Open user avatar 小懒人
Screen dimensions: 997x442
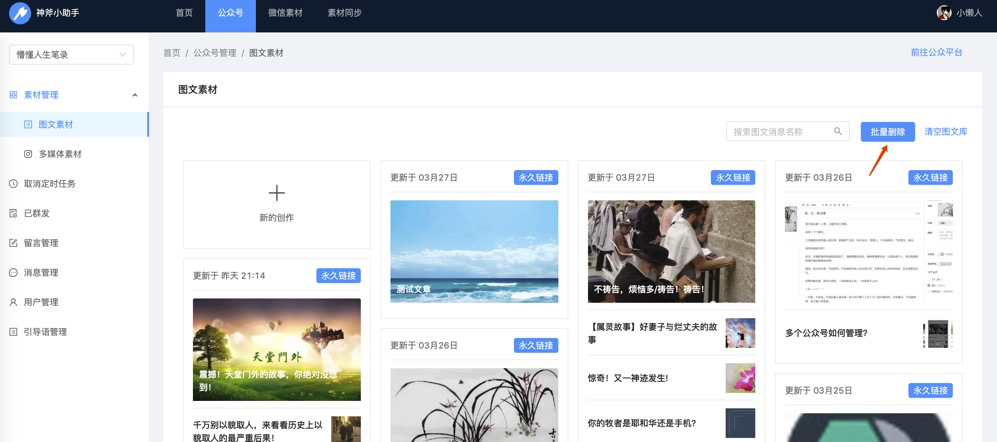(944, 13)
